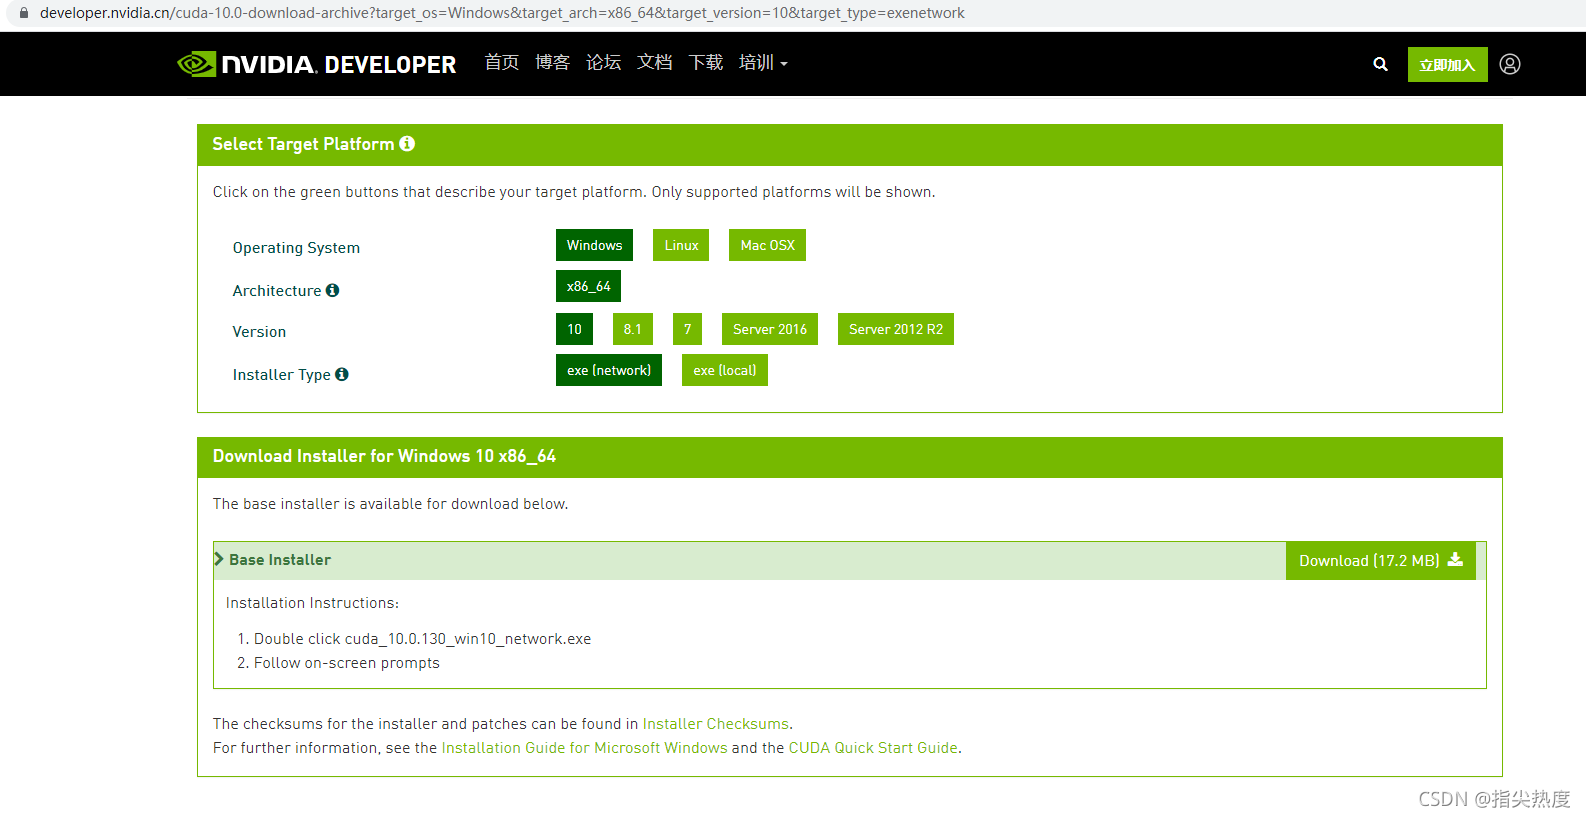Open 文档 in the navigation
The width and height of the screenshot is (1586, 817).
click(x=655, y=63)
